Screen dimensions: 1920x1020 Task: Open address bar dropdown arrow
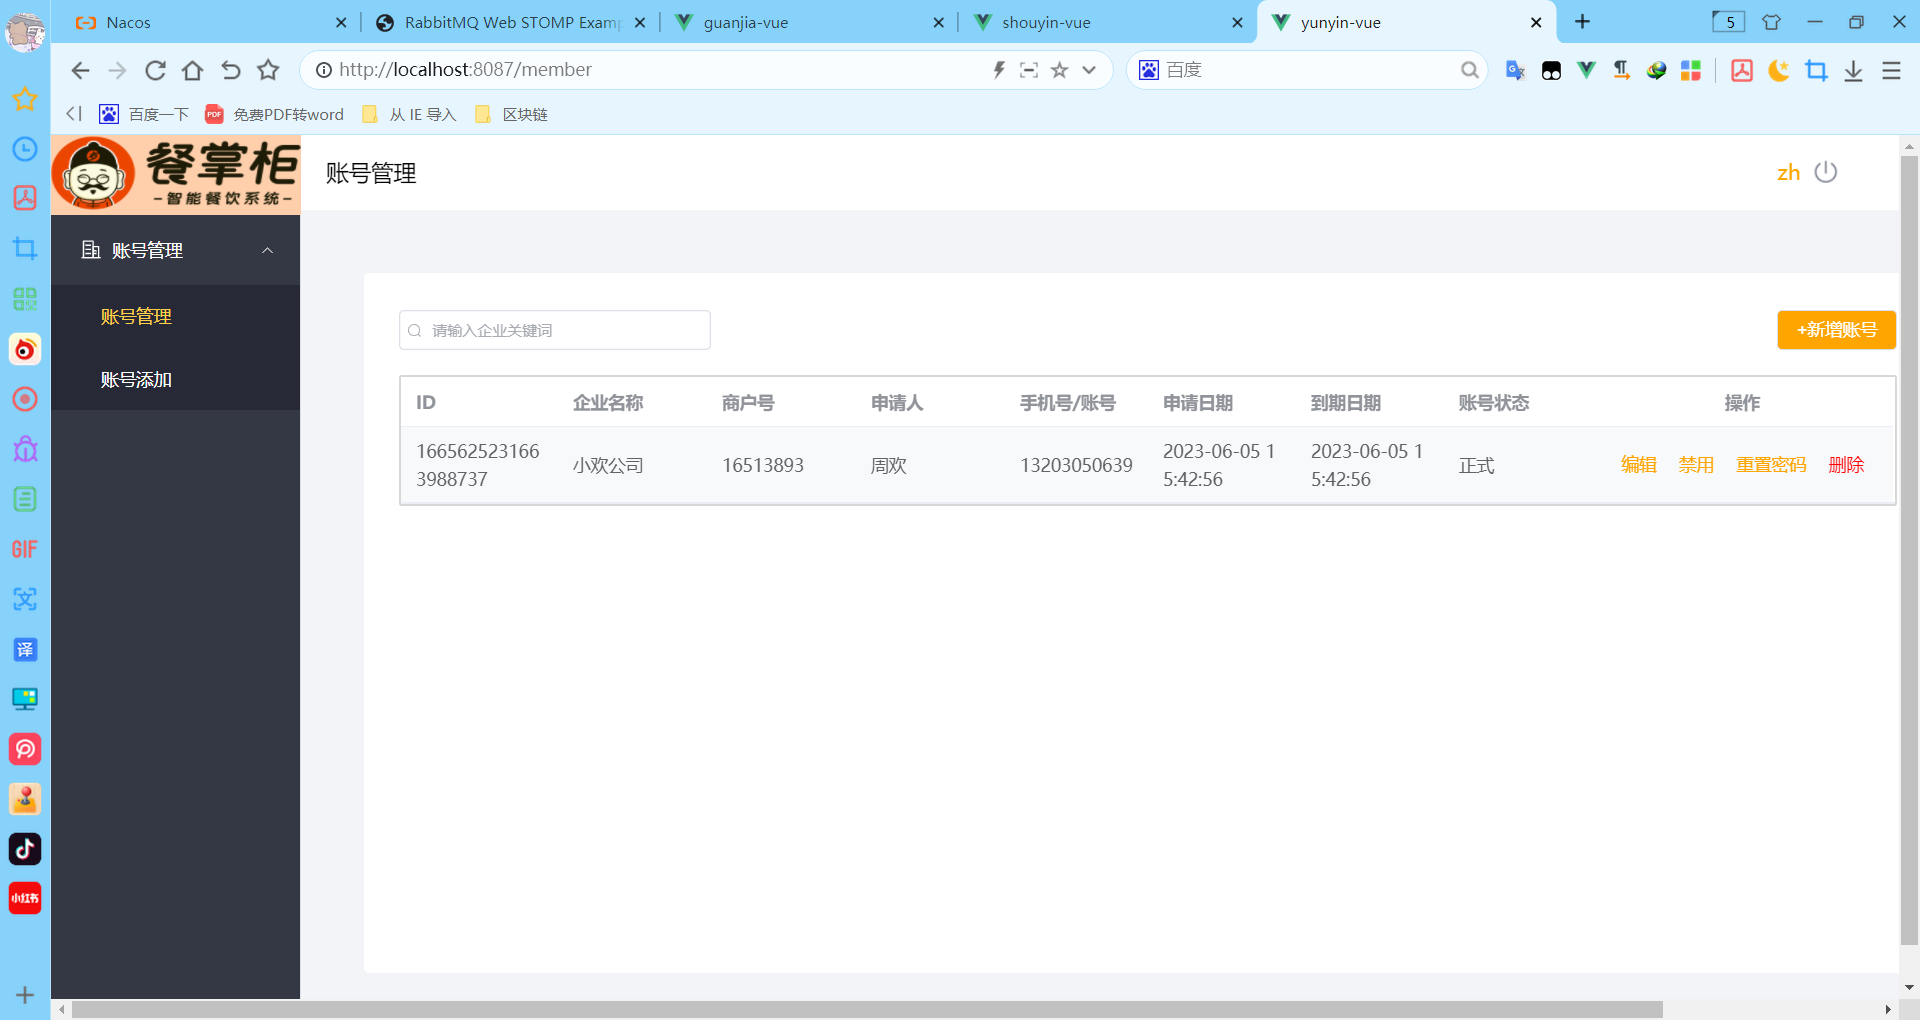(x=1089, y=70)
